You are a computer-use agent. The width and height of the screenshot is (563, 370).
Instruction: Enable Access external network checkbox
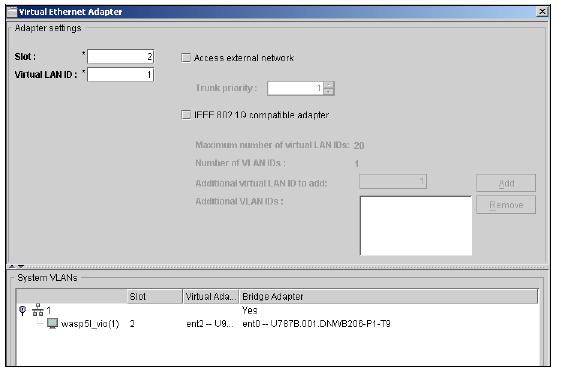[x=186, y=57]
